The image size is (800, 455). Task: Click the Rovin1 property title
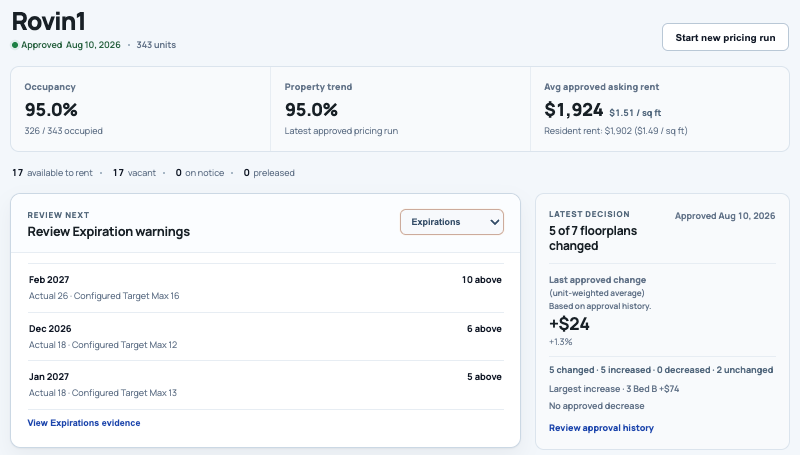click(x=48, y=21)
